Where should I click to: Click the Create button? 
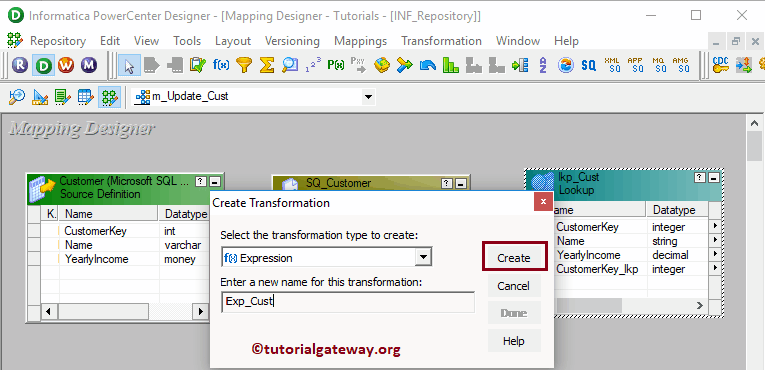[x=514, y=258]
